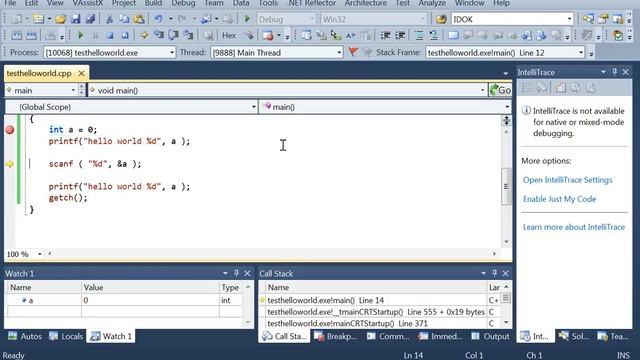Image resolution: width=640 pixels, height=360 pixels.
Task: Open the VAssistX menu
Action: [x=88, y=3]
